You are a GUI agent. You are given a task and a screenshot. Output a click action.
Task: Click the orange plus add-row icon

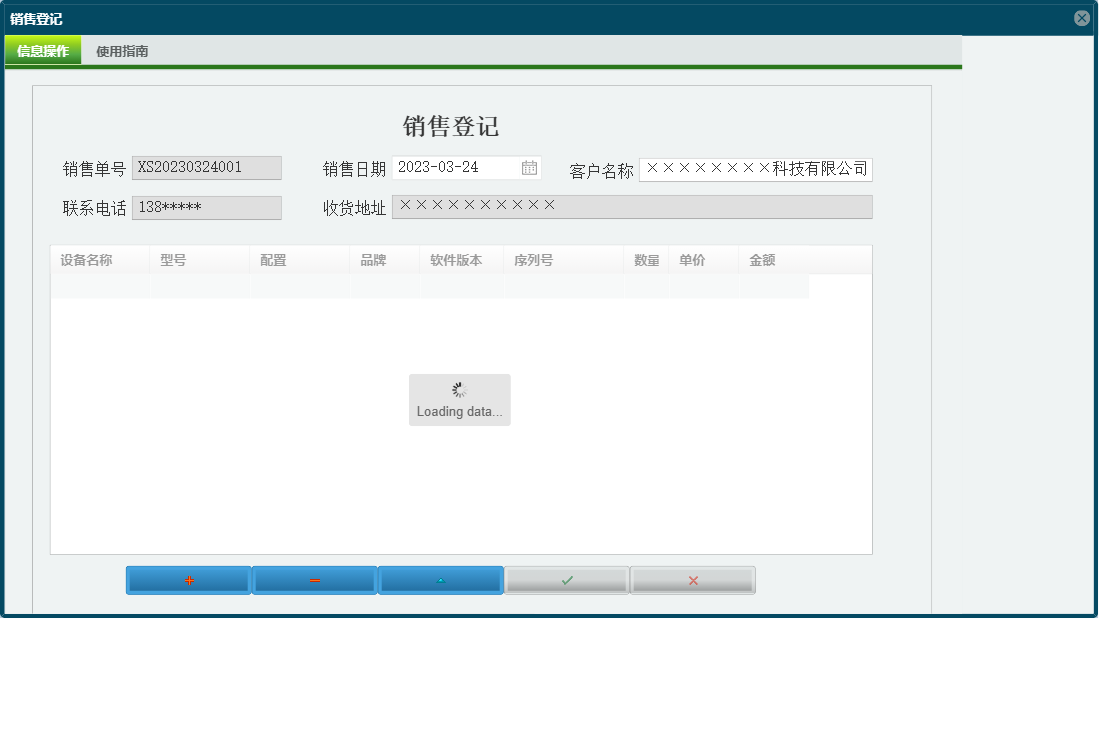pos(187,579)
